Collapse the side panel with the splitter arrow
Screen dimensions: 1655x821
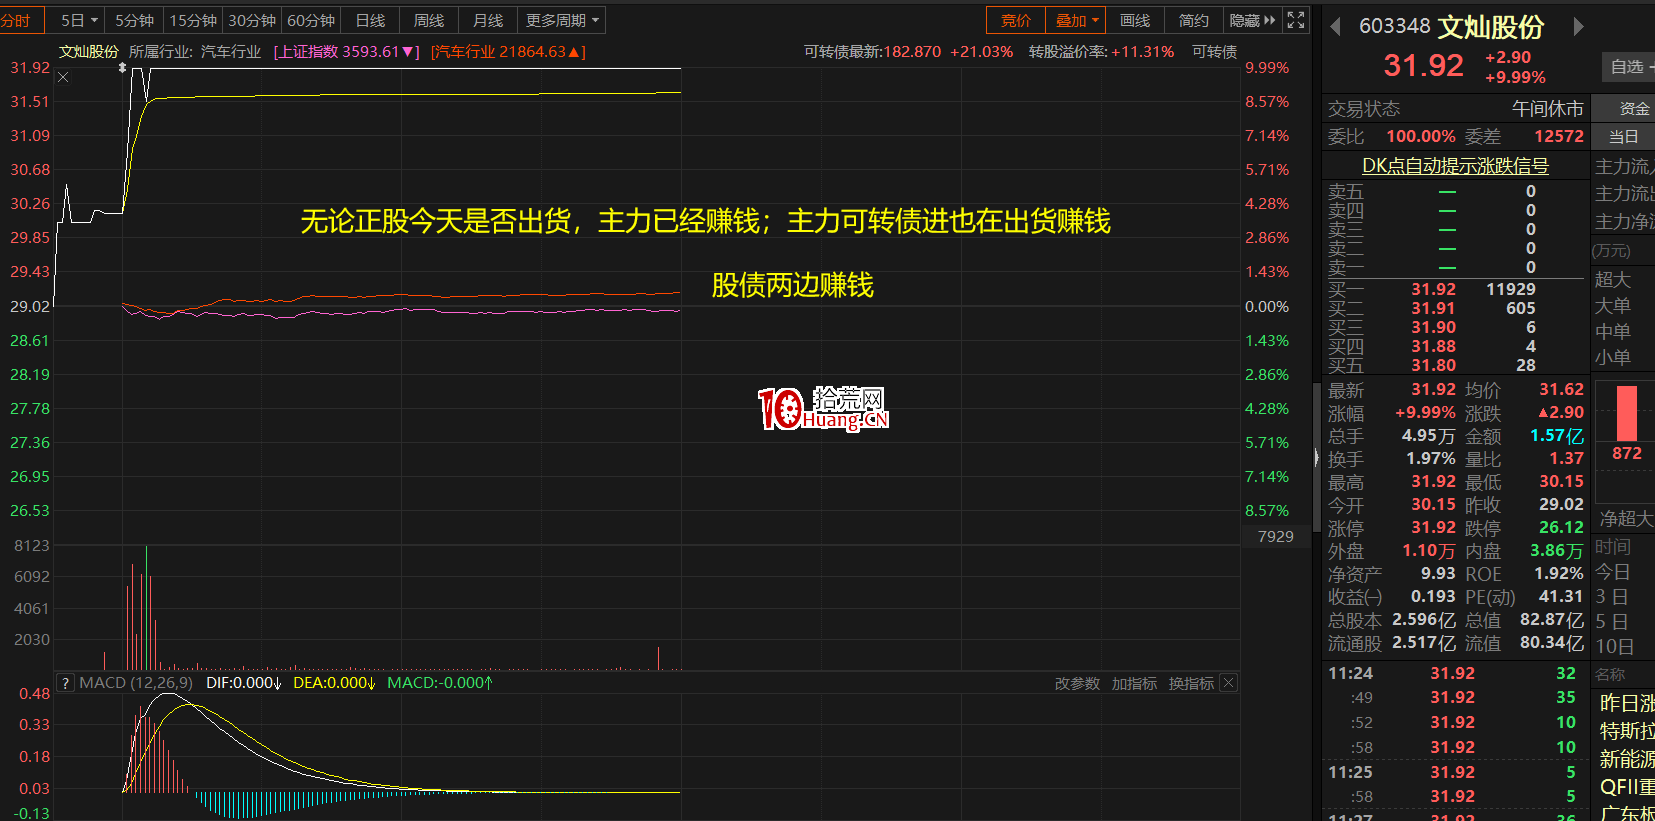coord(1316,458)
